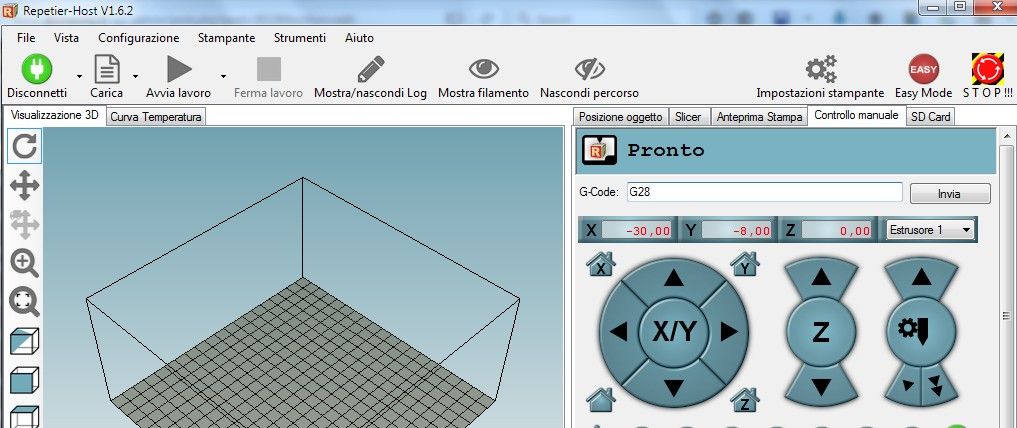Open the Stampante menu

[226, 38]
